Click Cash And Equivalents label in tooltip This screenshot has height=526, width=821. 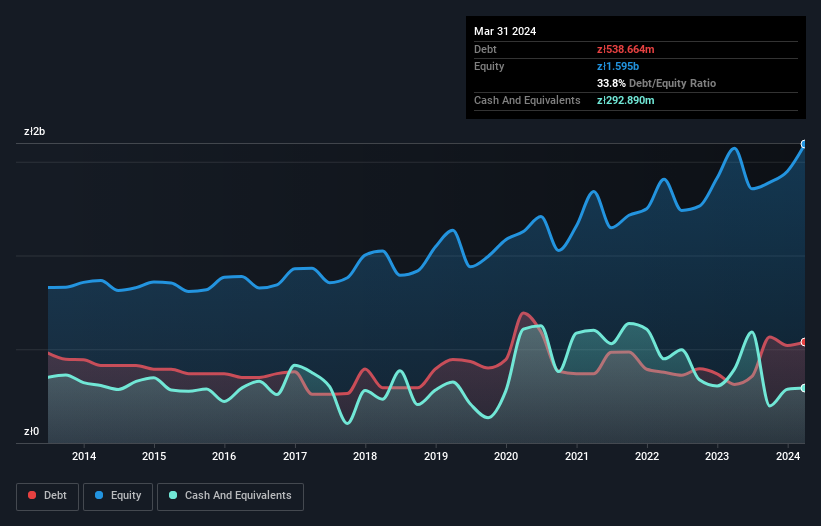[x=527, y=100]
